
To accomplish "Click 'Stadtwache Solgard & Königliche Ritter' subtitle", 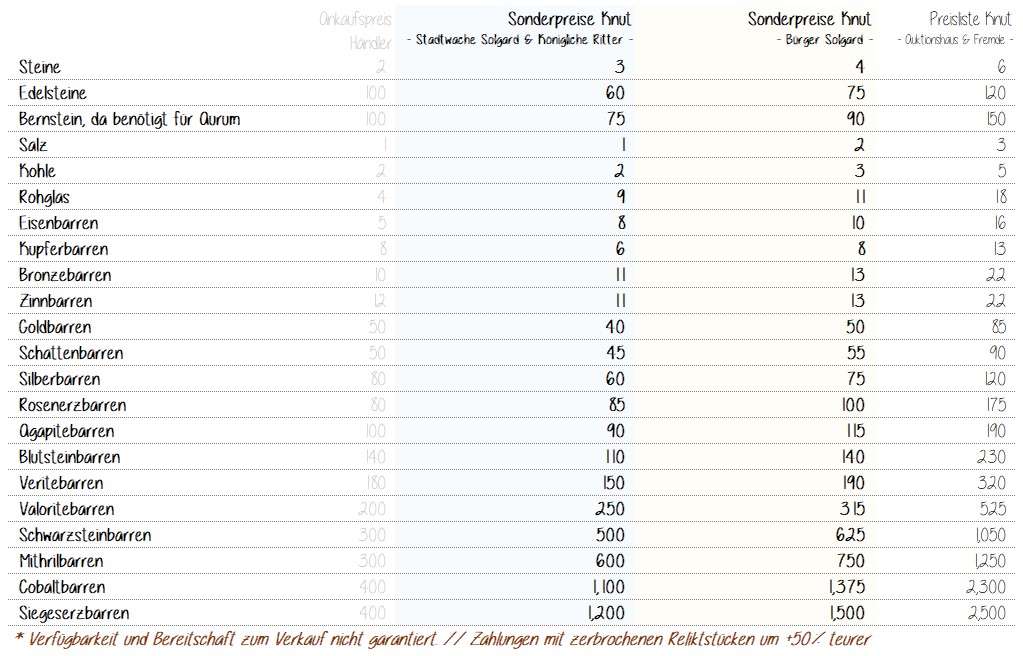I will coord(520,40).
